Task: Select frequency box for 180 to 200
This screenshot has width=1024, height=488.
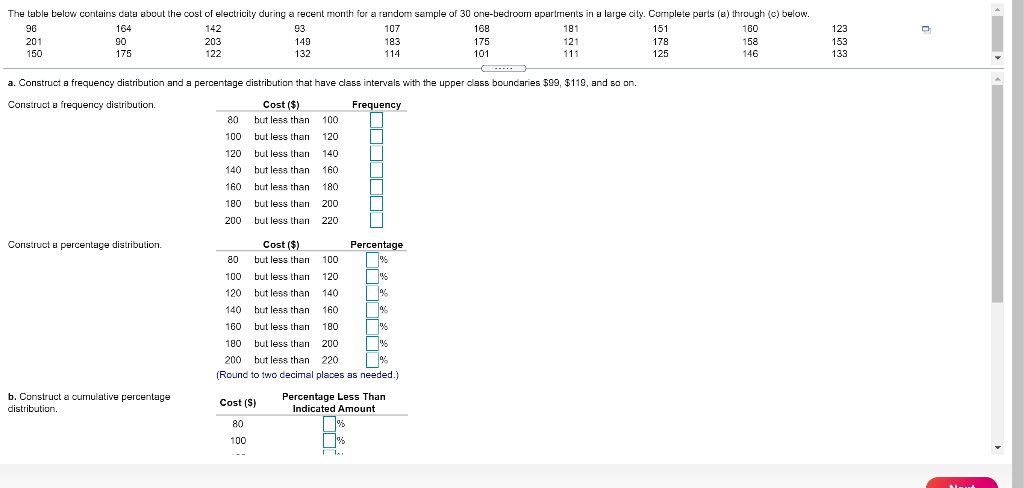Action: [x=376, y=203]
